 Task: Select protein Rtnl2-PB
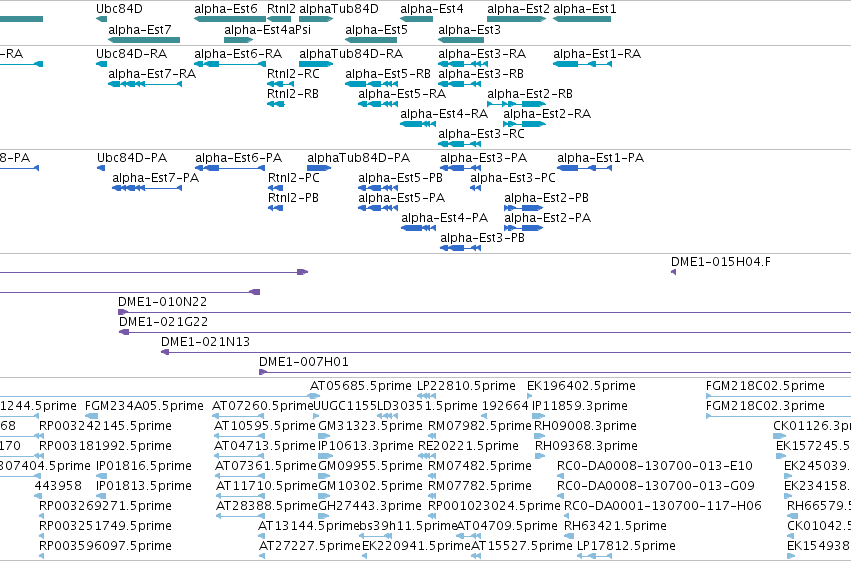[x=293, y=198]
